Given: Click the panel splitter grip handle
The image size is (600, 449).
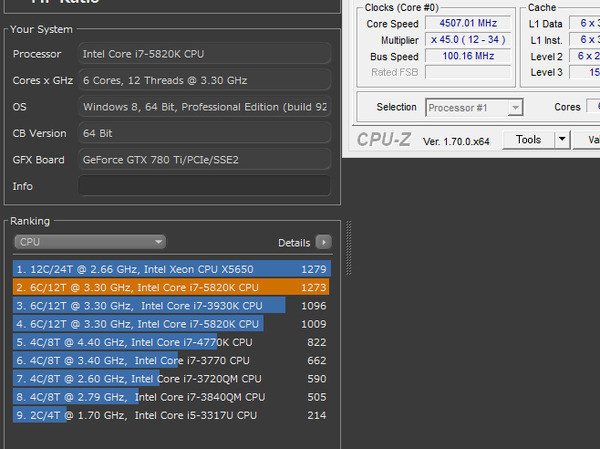Looking at the screenshot, I should (x=349, y=248).
